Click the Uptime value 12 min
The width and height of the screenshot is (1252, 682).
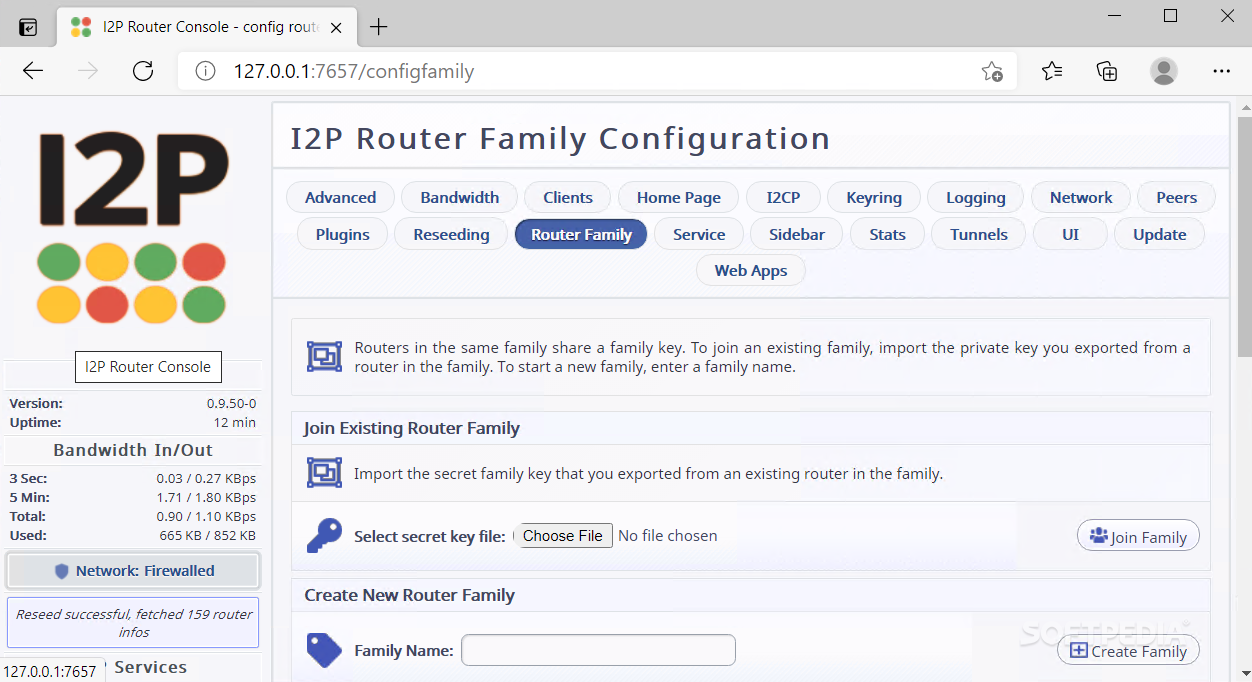[x=235, y=422]
